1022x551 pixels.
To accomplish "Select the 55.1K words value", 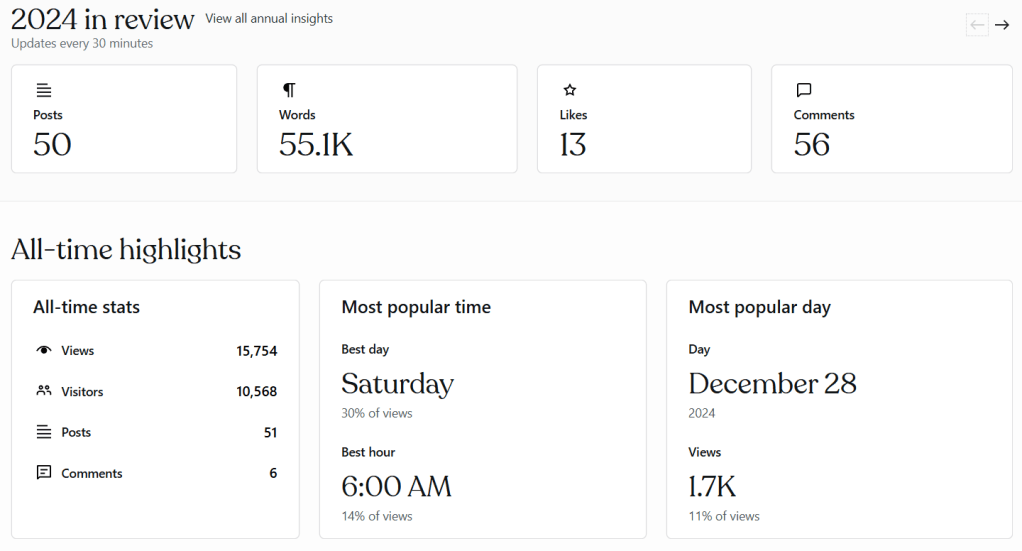I will [x=316, y=145].
